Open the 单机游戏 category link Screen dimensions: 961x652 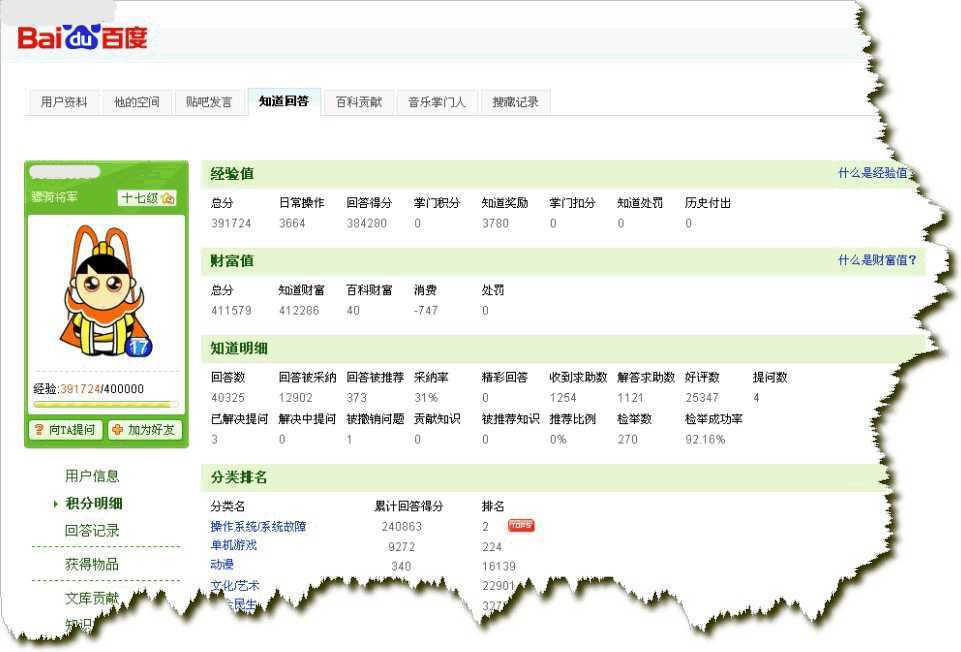pos(232,545)
